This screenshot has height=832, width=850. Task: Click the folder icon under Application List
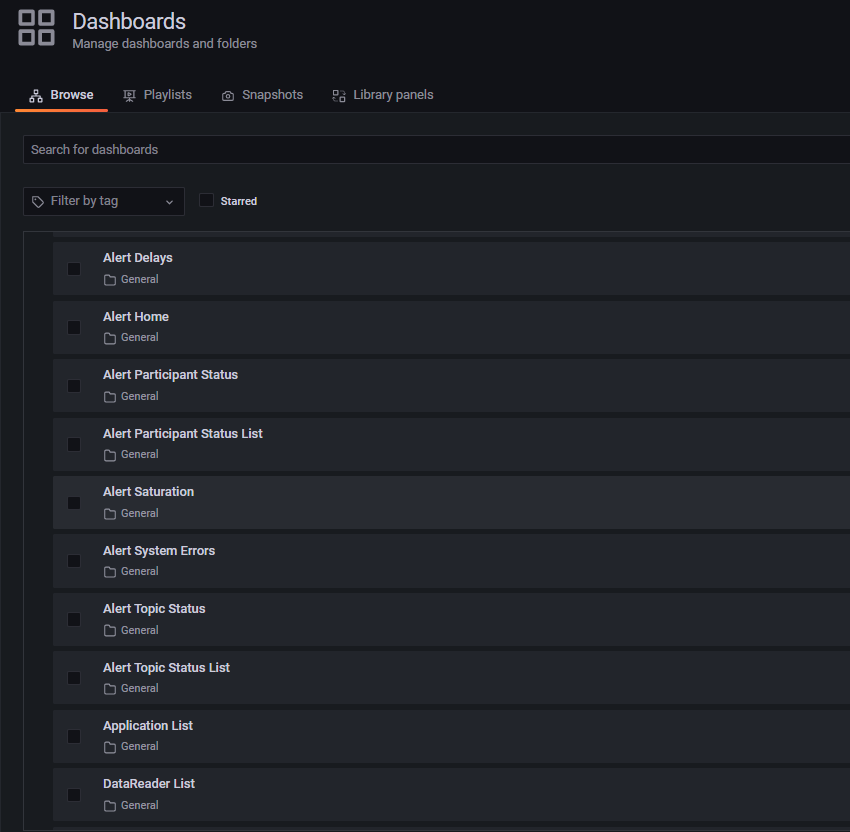tap(110, 746)
